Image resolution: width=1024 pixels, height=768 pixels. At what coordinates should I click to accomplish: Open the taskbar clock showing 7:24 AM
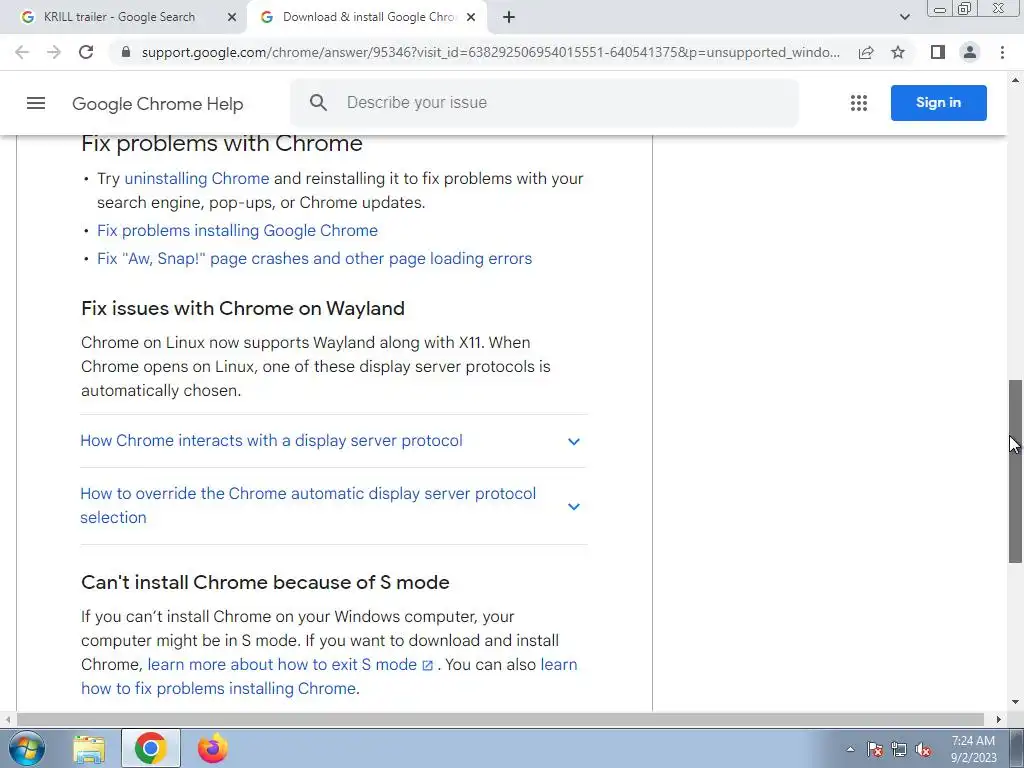973,749
